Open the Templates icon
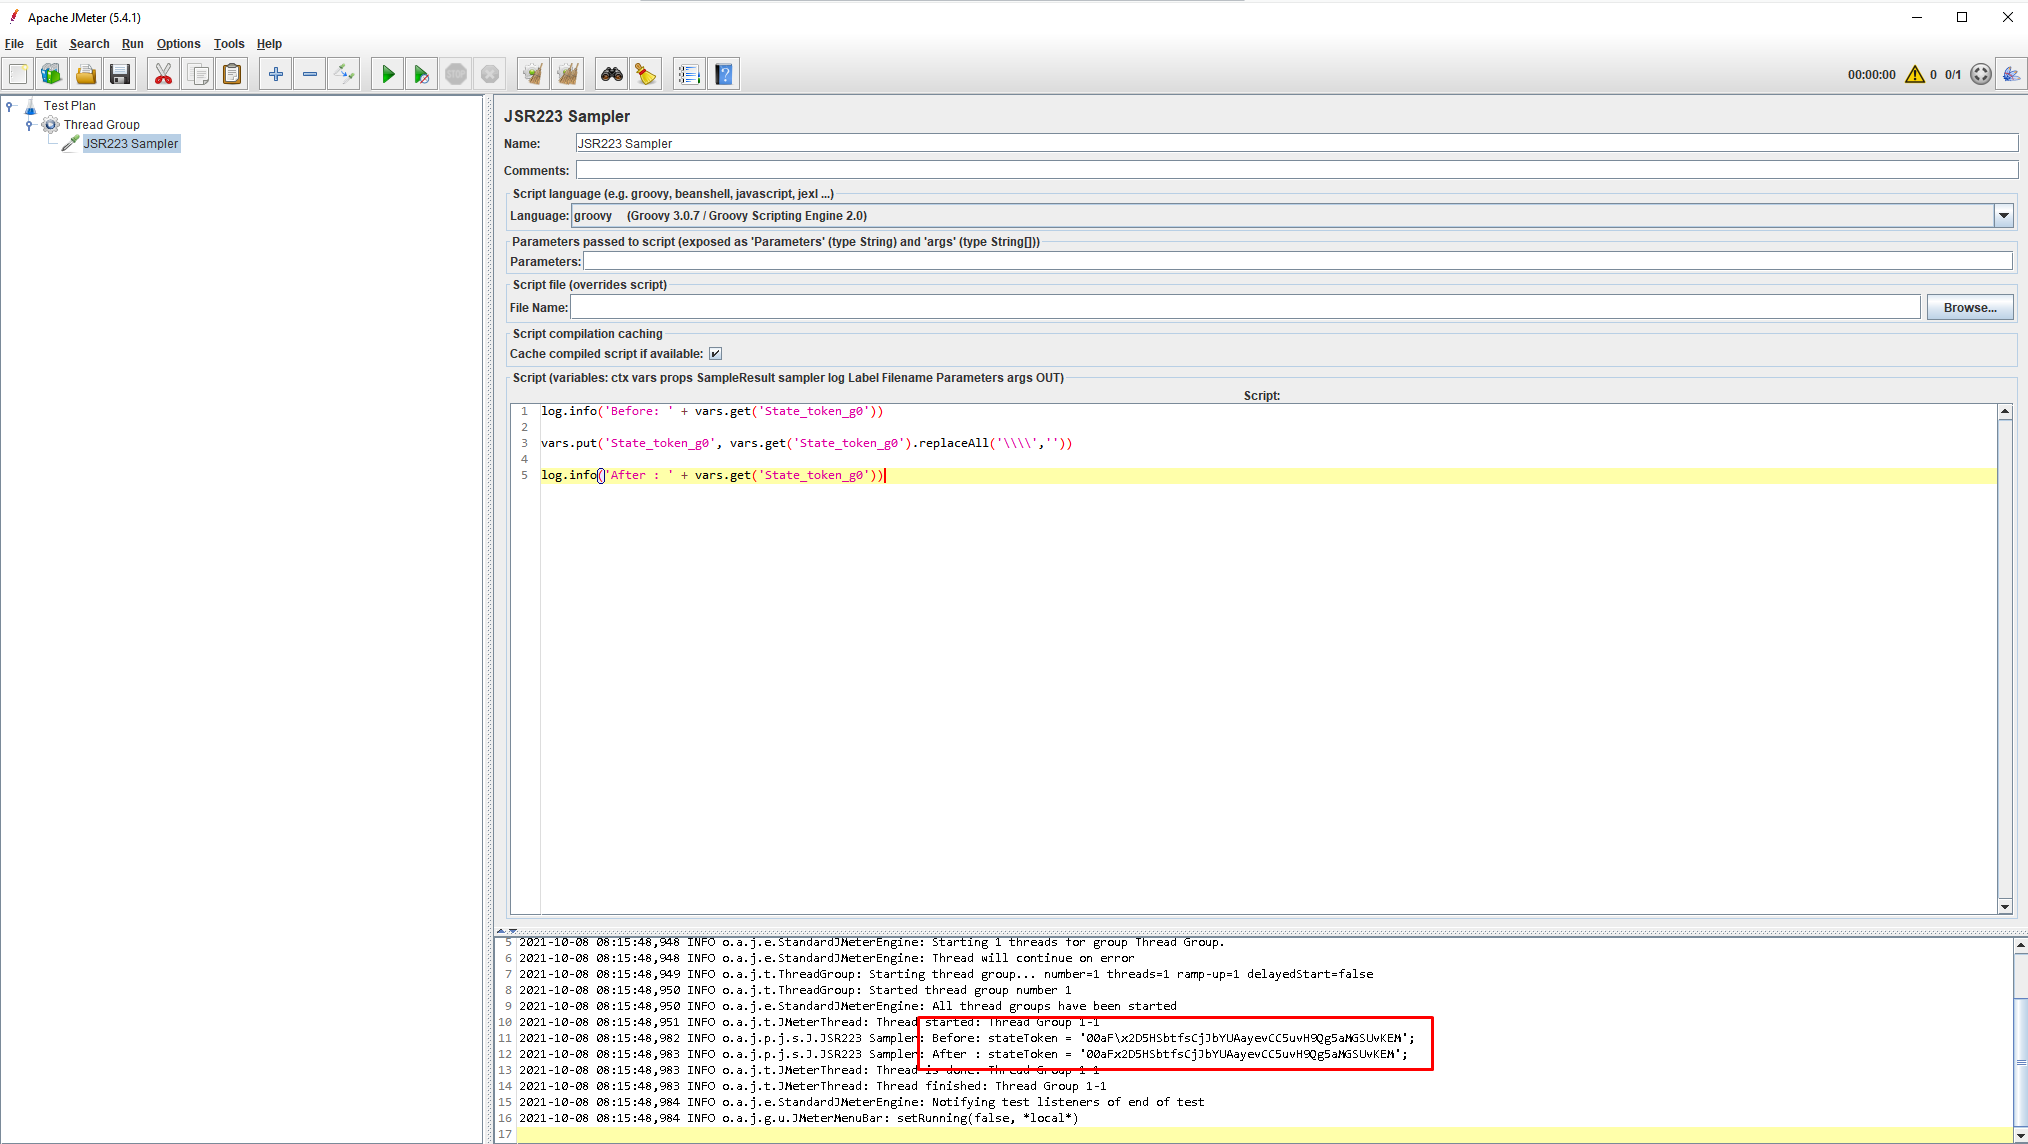The height and width of the screenshot is (1144, 2028). coord(51,74)
